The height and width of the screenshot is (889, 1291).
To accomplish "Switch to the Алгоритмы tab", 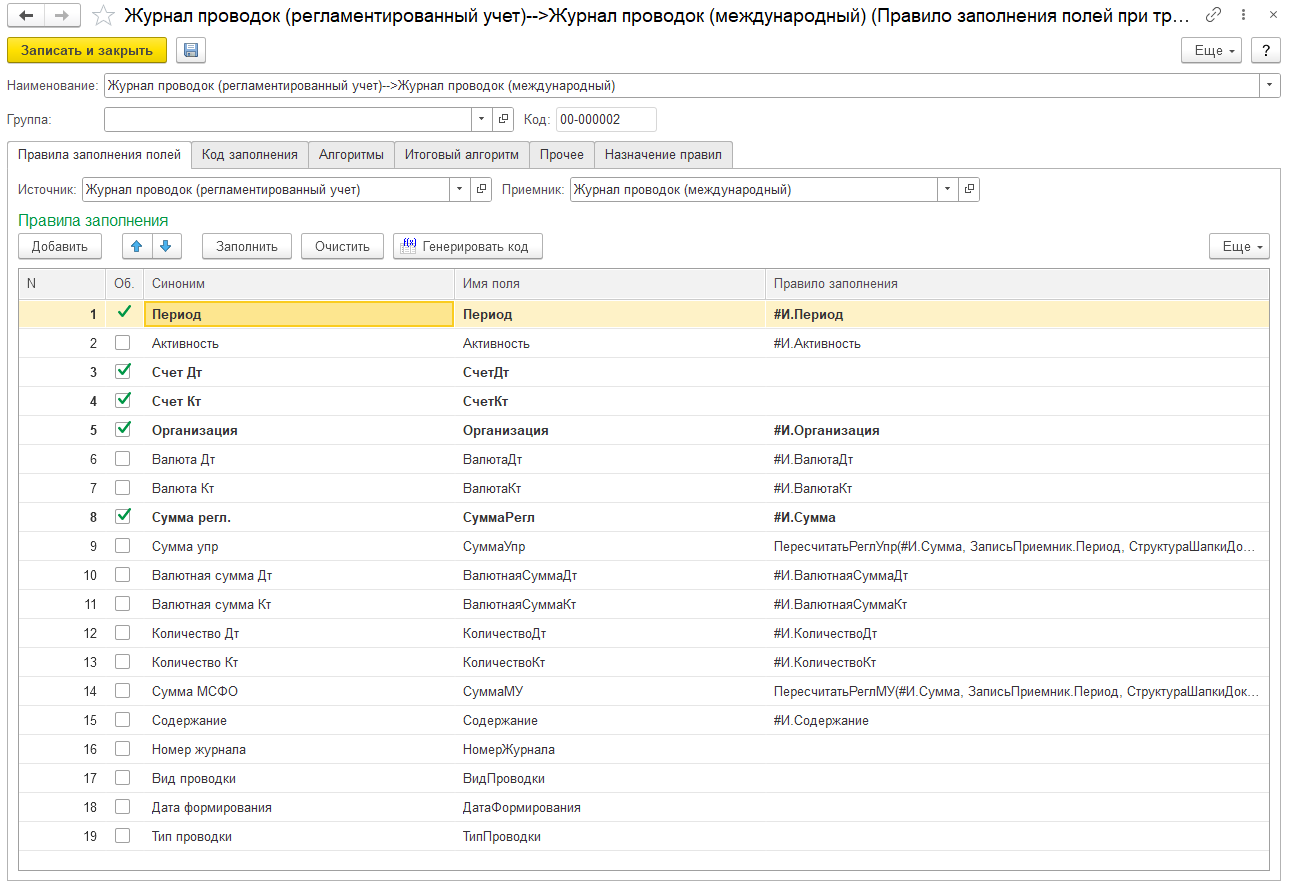I will (351, 155).
